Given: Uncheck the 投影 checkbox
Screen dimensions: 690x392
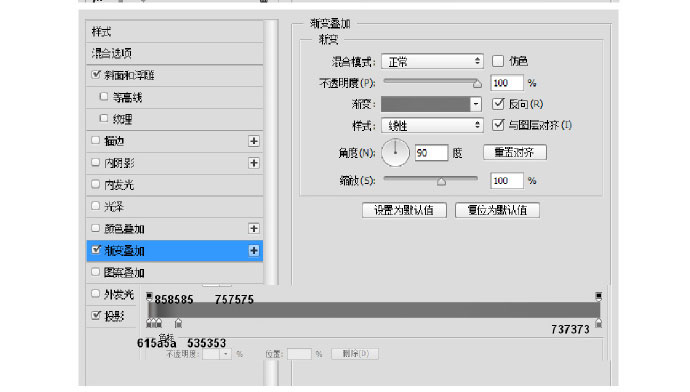Looking at the screenshot, I should 96,315.
